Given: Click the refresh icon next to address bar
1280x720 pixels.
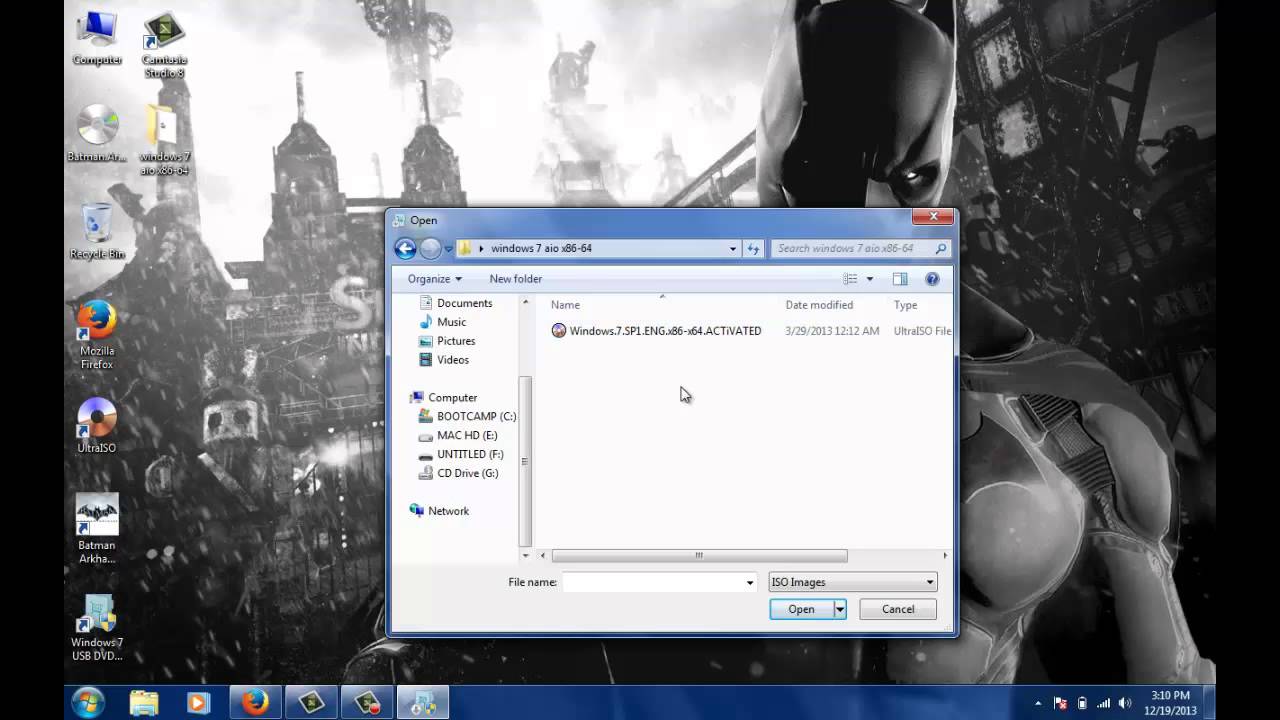Looking at the screenshot, I should (x=753, y=249).
